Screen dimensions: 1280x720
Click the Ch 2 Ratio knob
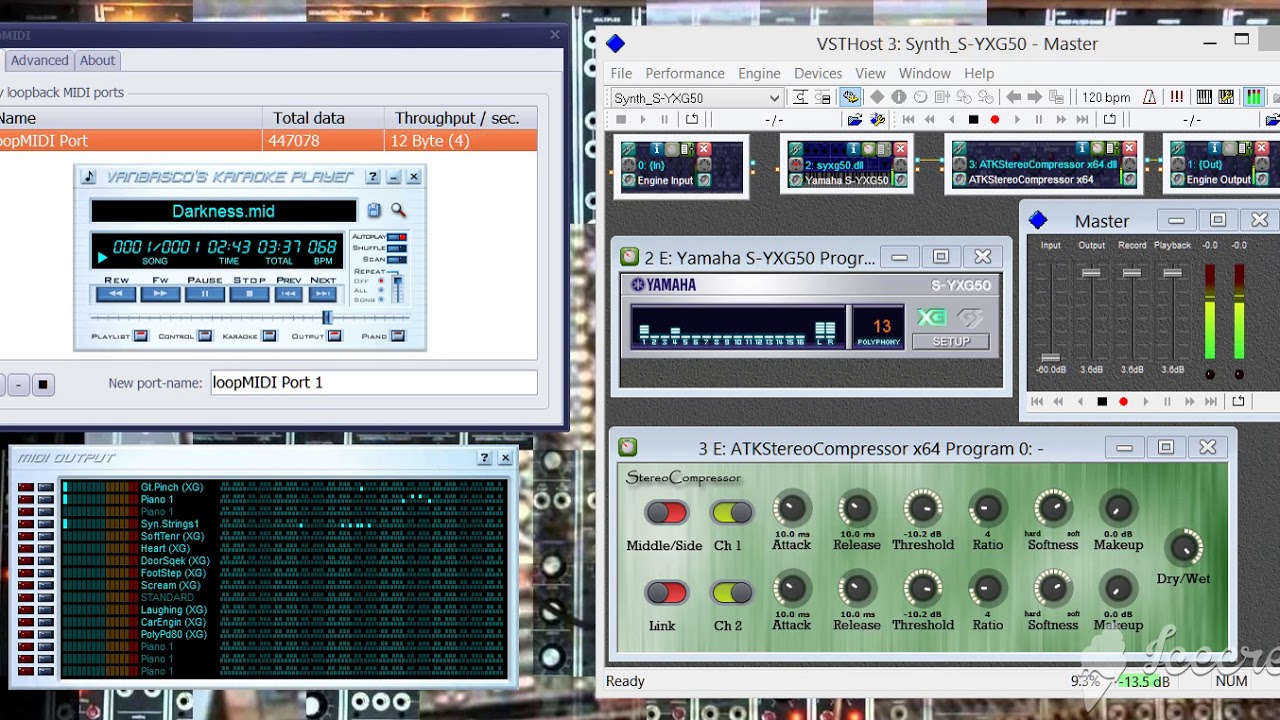pyautogui.click(x=987, y=589)
